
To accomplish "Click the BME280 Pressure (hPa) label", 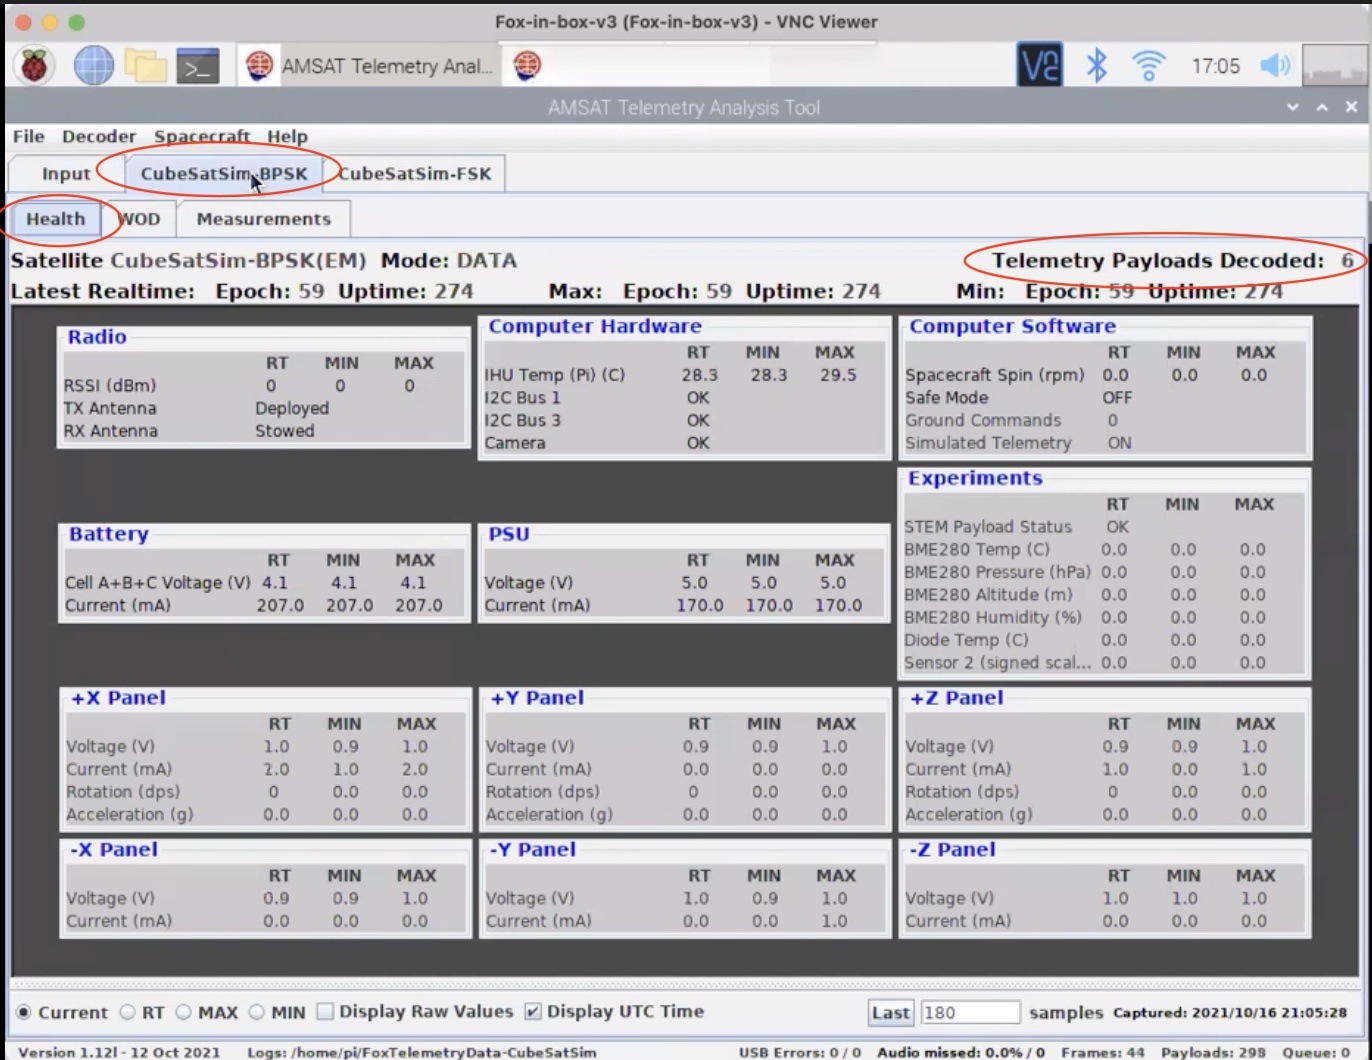I will (997, 572).
